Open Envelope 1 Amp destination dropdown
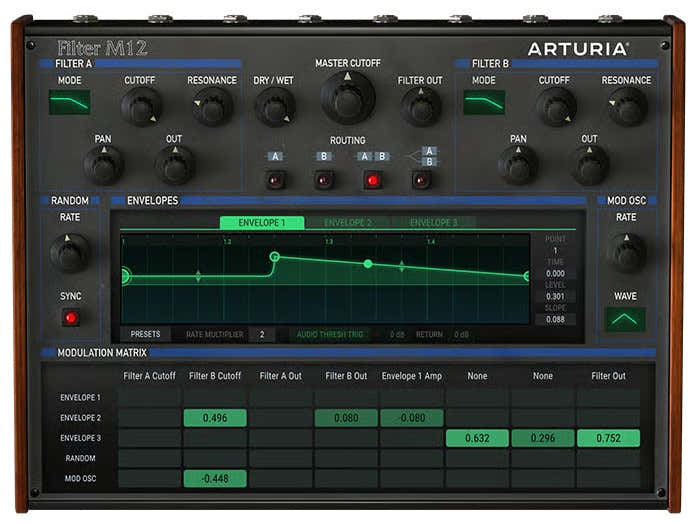The width and height of the screenshot is (696, 524). 412,376
